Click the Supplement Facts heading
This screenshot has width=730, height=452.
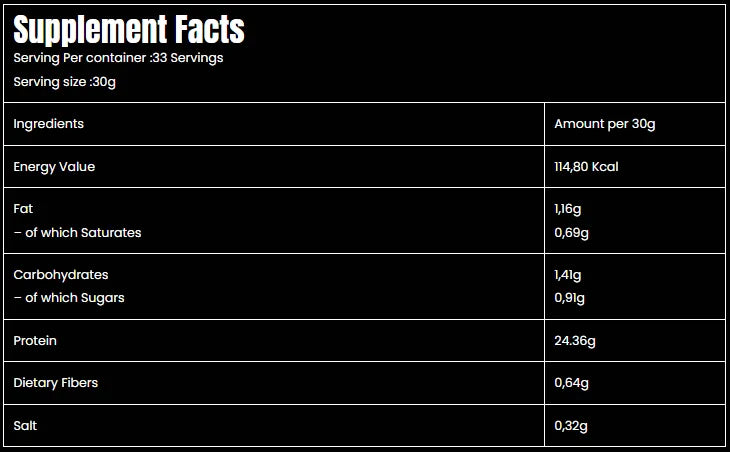(129, 30)
